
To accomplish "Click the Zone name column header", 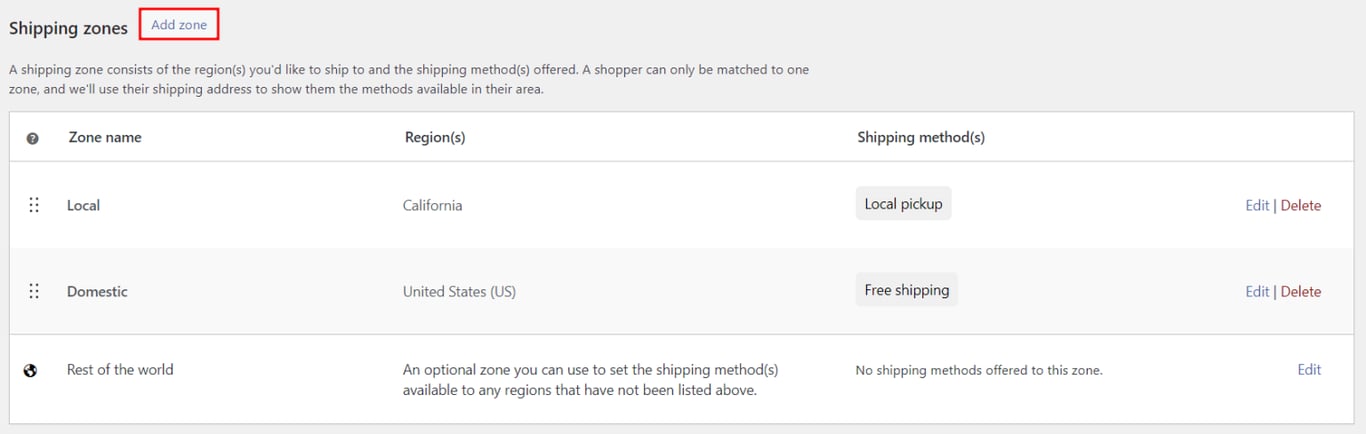I will pyautogui.click(x=105, y=137).
